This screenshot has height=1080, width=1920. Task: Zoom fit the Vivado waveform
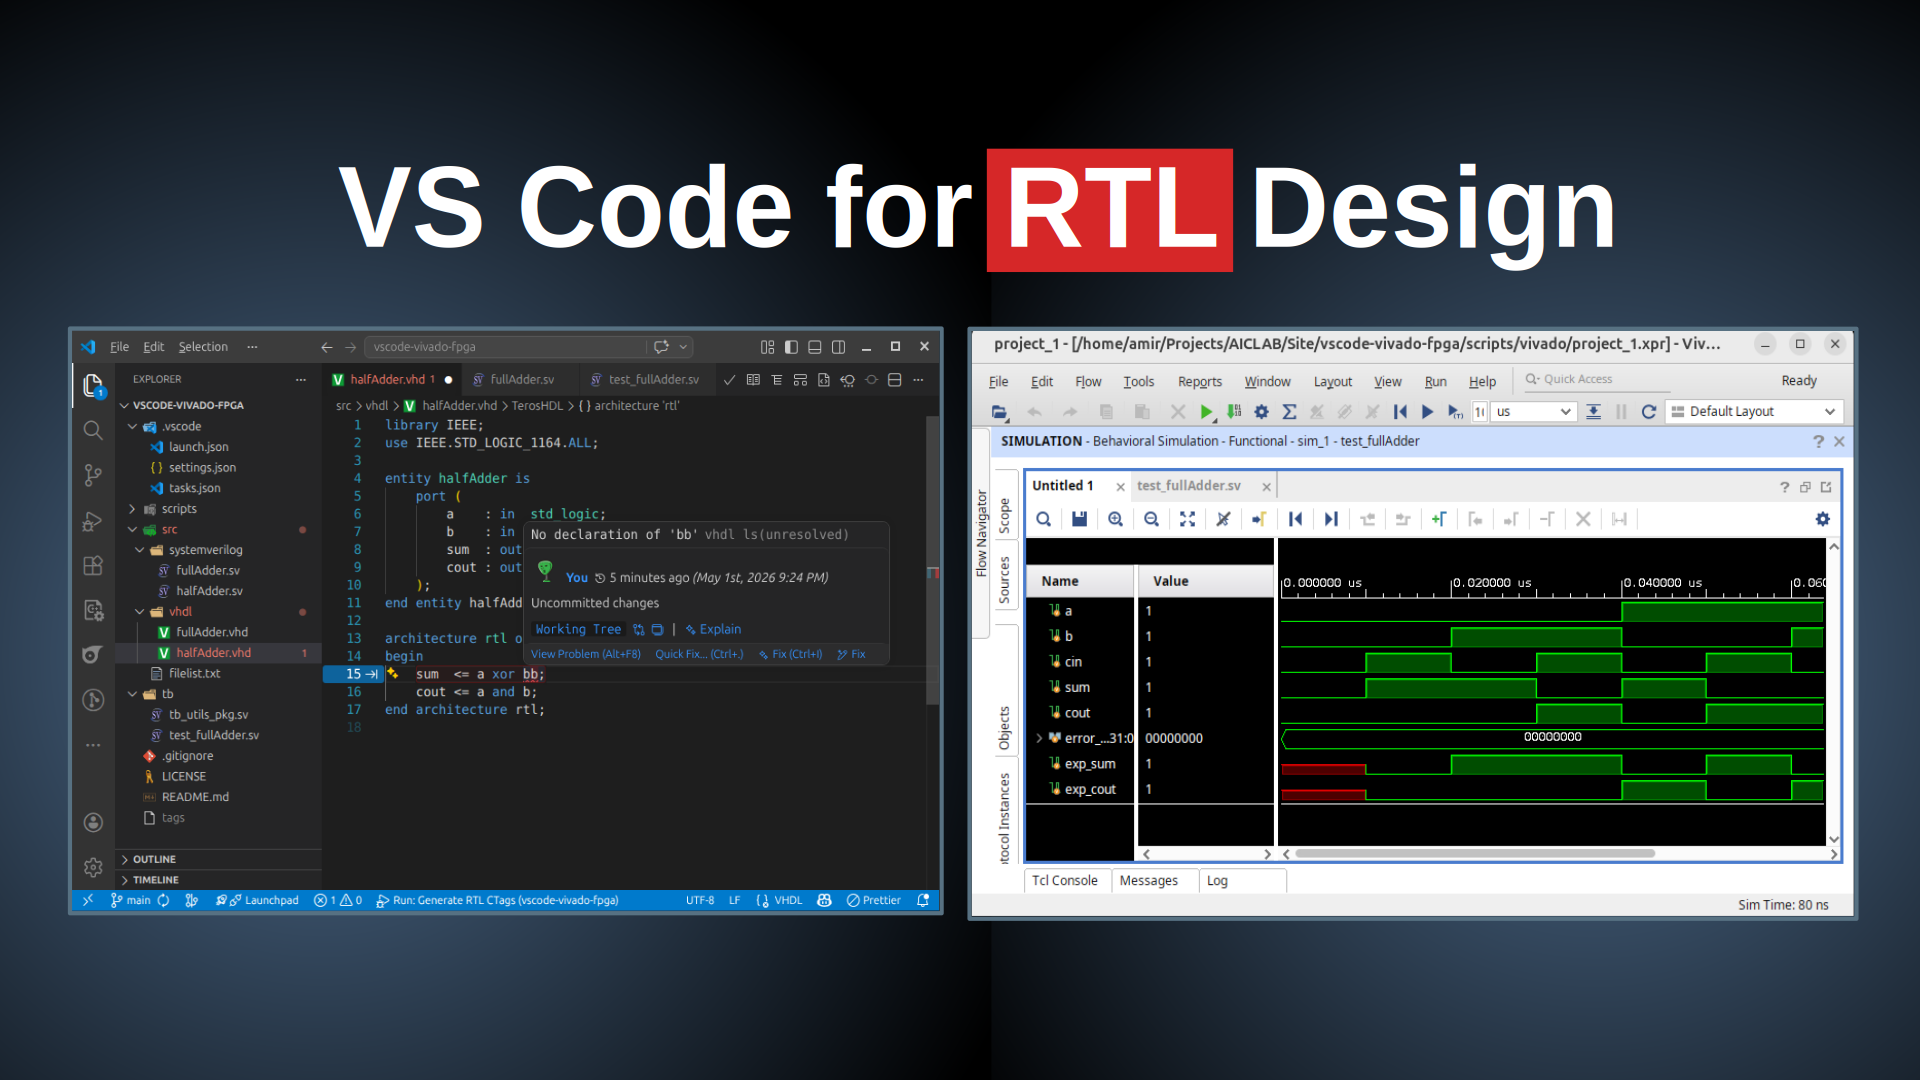[x=1187, y=519]
